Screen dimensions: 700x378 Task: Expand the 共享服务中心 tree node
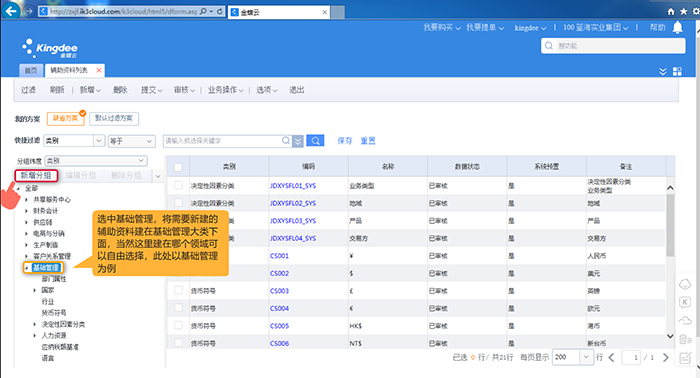[x=26, y=199]
